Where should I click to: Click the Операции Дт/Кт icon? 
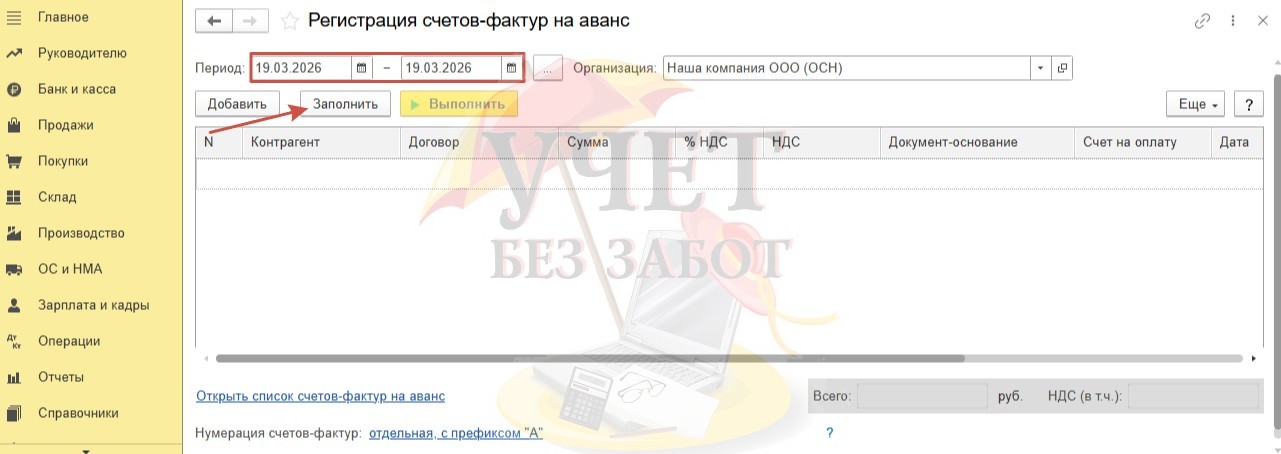coord(14,341)
